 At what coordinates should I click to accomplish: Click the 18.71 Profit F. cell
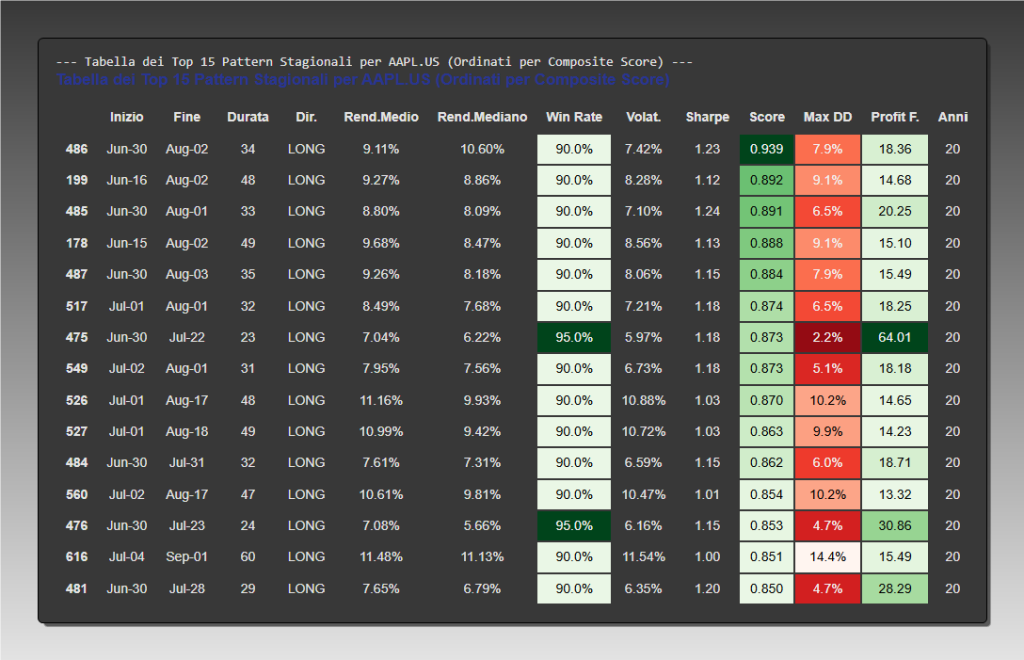click(x=895, y=462)
